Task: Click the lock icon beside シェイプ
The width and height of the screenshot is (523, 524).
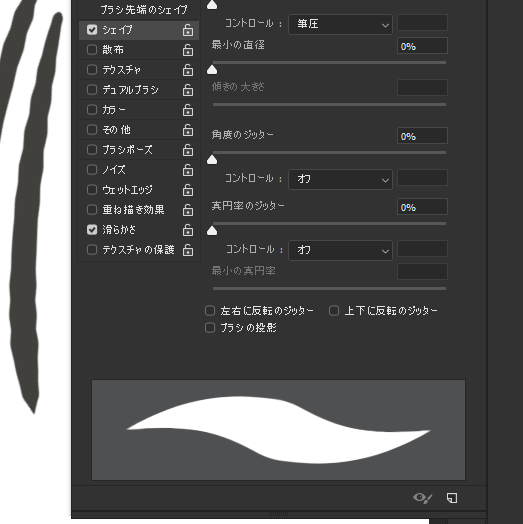Action: coord(188,30)
